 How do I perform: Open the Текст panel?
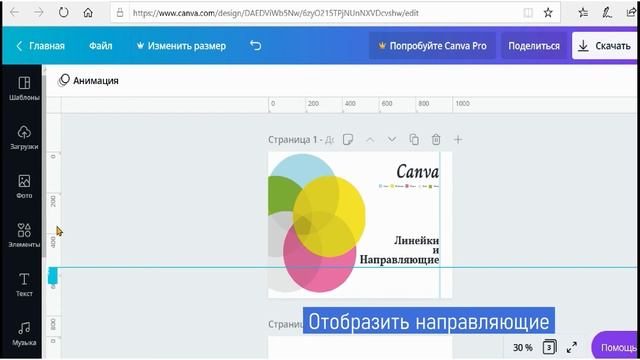(24, 284)
